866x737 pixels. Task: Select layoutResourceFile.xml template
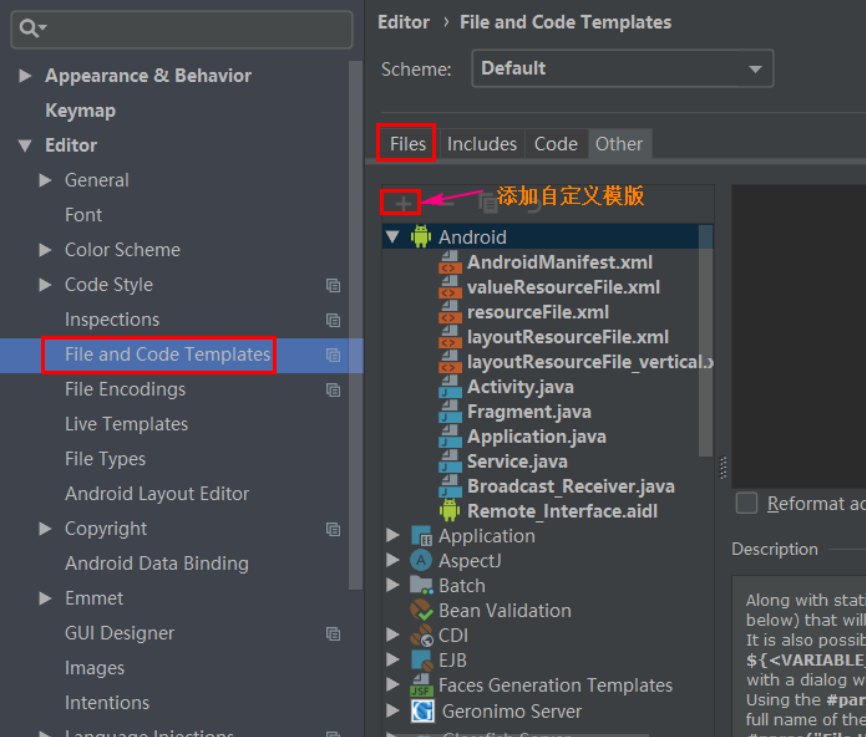[x=568, y=337]
